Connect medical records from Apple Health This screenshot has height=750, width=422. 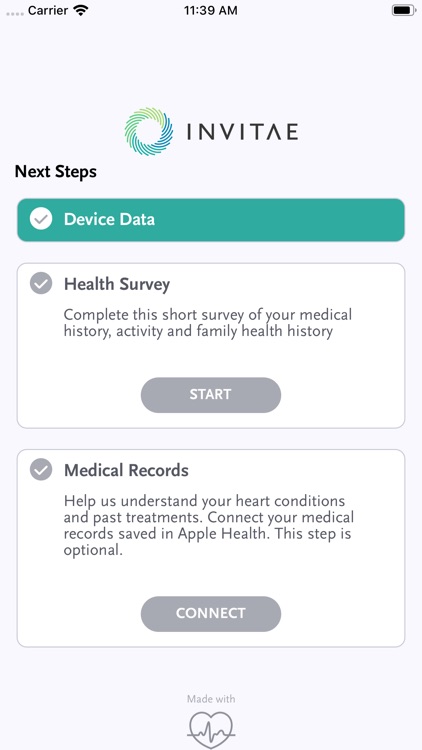[x=211, y=614]
